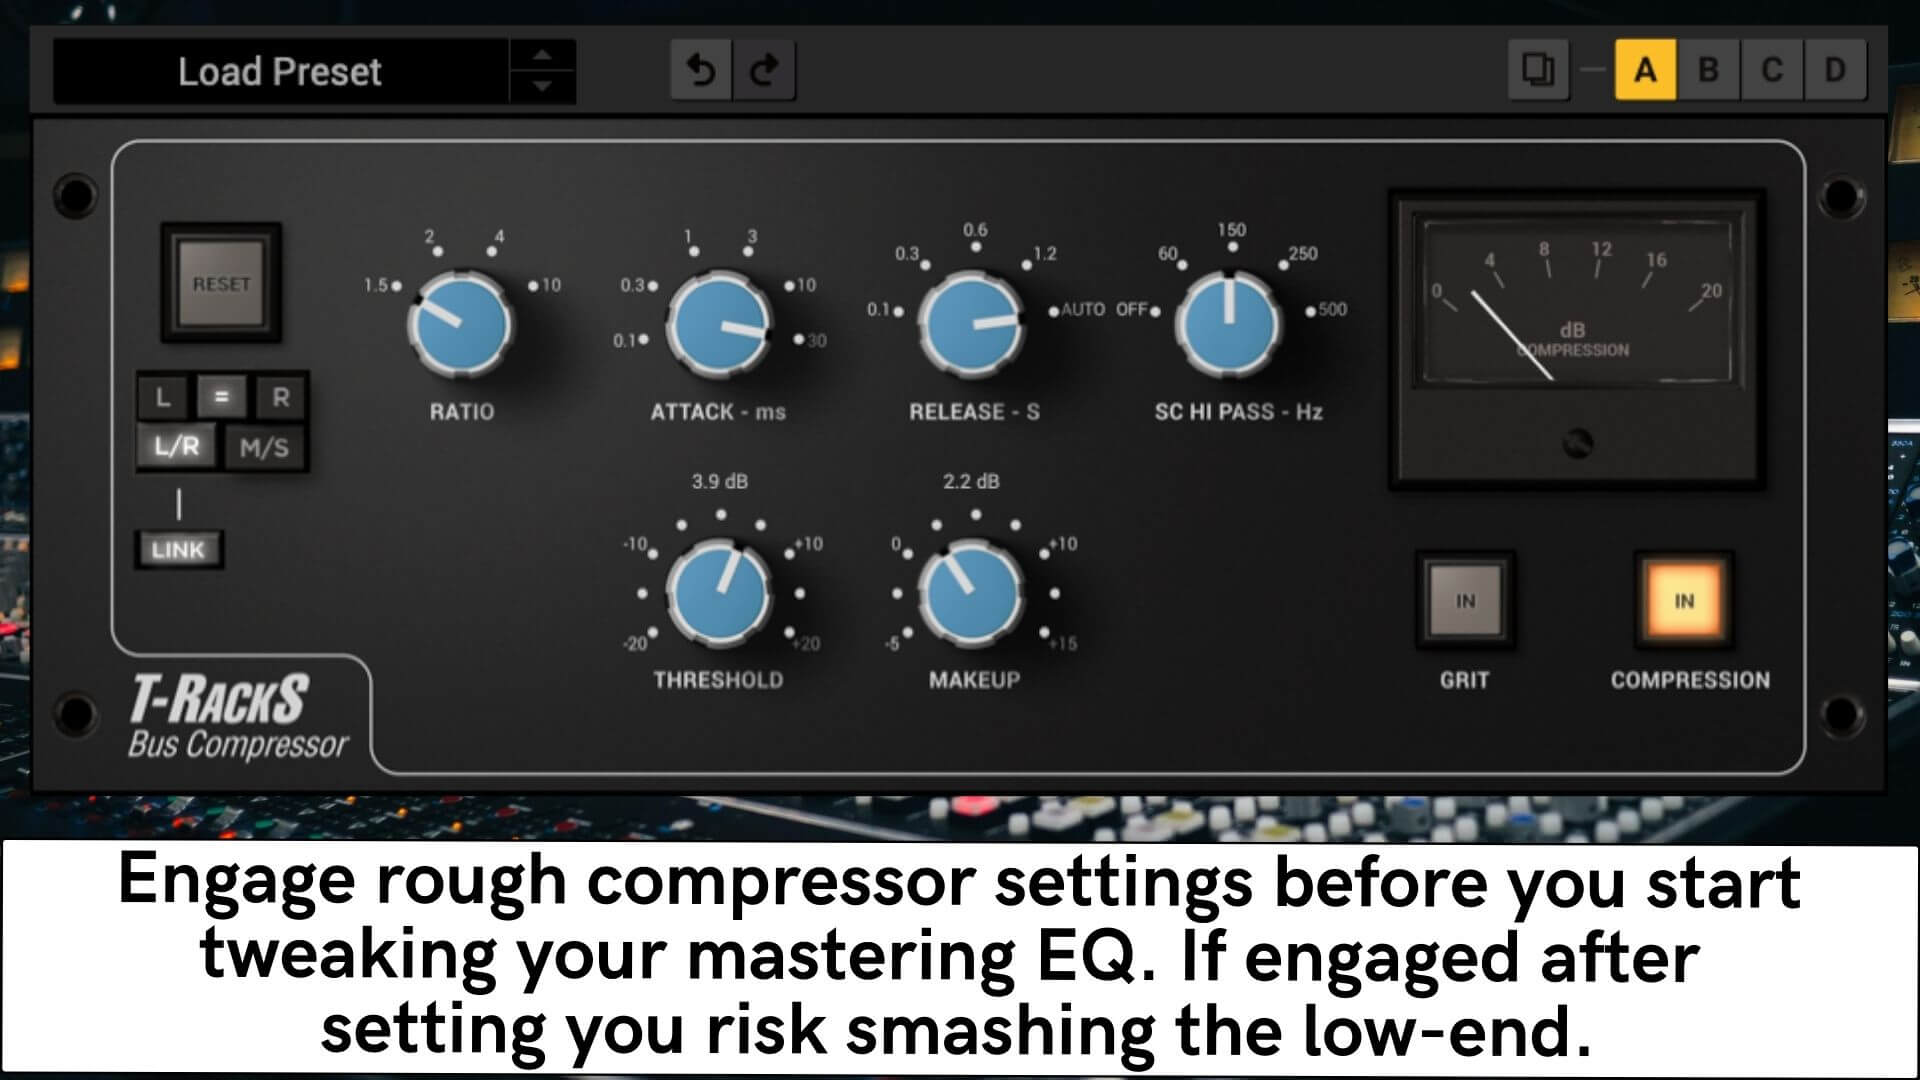
Task: Select the right channel R button
Action: coord(281,397)
